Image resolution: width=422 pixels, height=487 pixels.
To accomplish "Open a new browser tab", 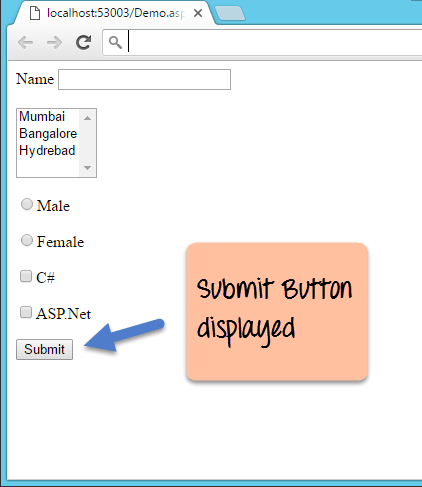I will coord(230,14).
